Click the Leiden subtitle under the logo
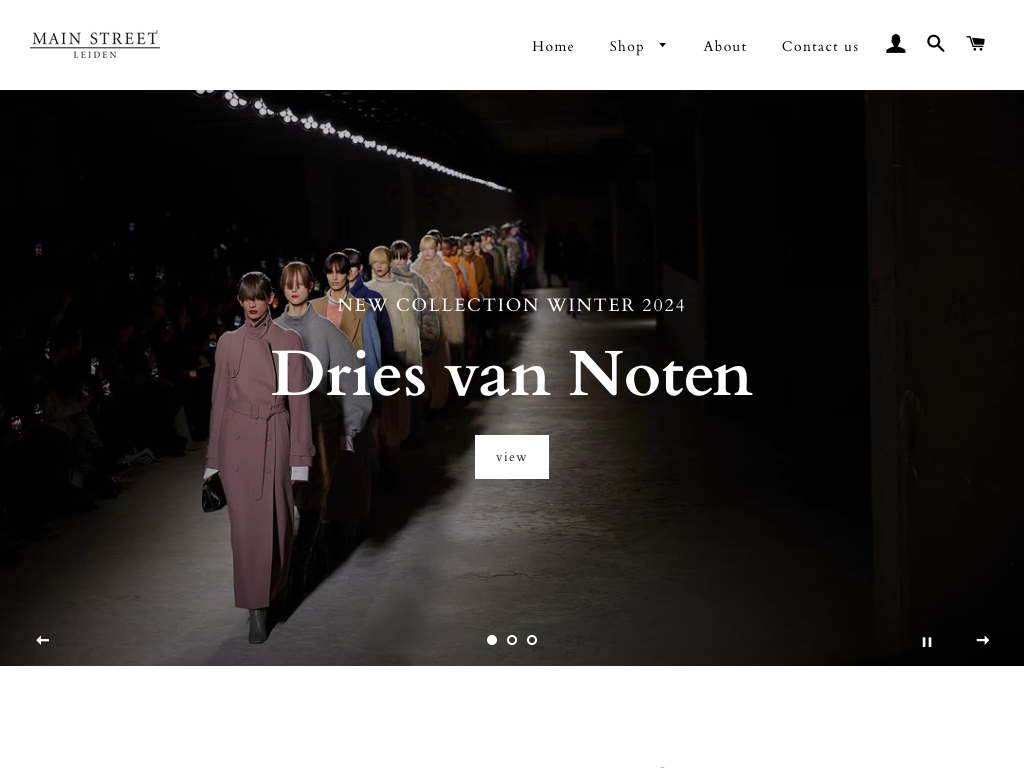Screen dimensions: 1024x768 [x=95, y=55]
